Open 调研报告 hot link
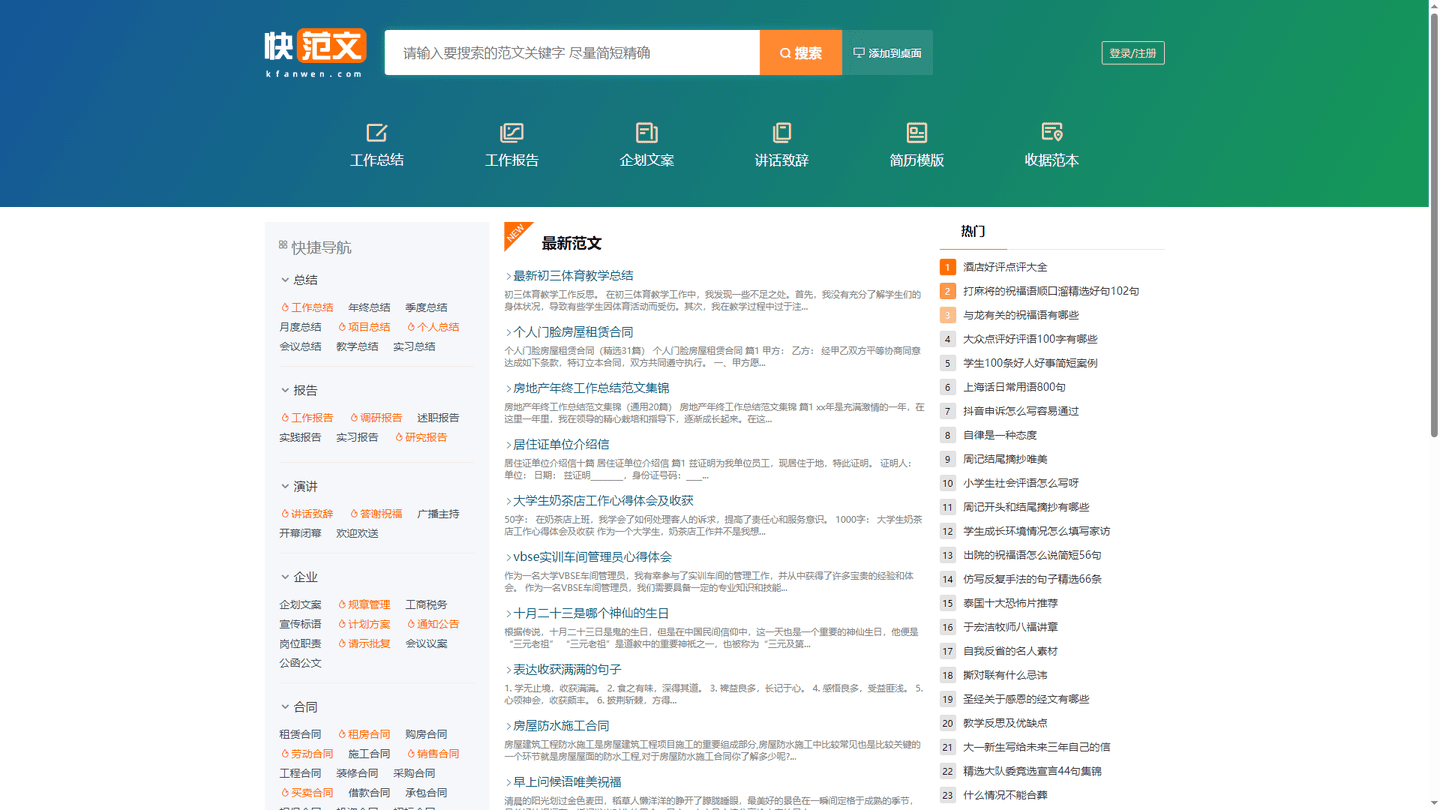The image size is (1440, 810). pos(376,418)
